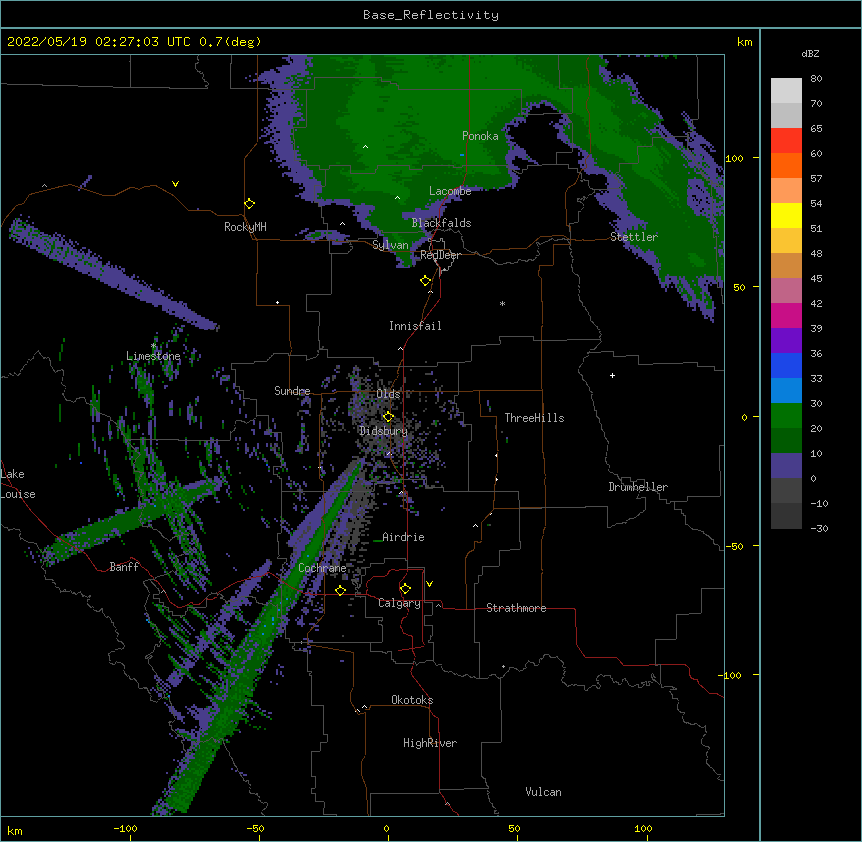The height and width of the screenshot is (842, 862).
Task: Click the Limestone label
Action: (x=153, y=356)
